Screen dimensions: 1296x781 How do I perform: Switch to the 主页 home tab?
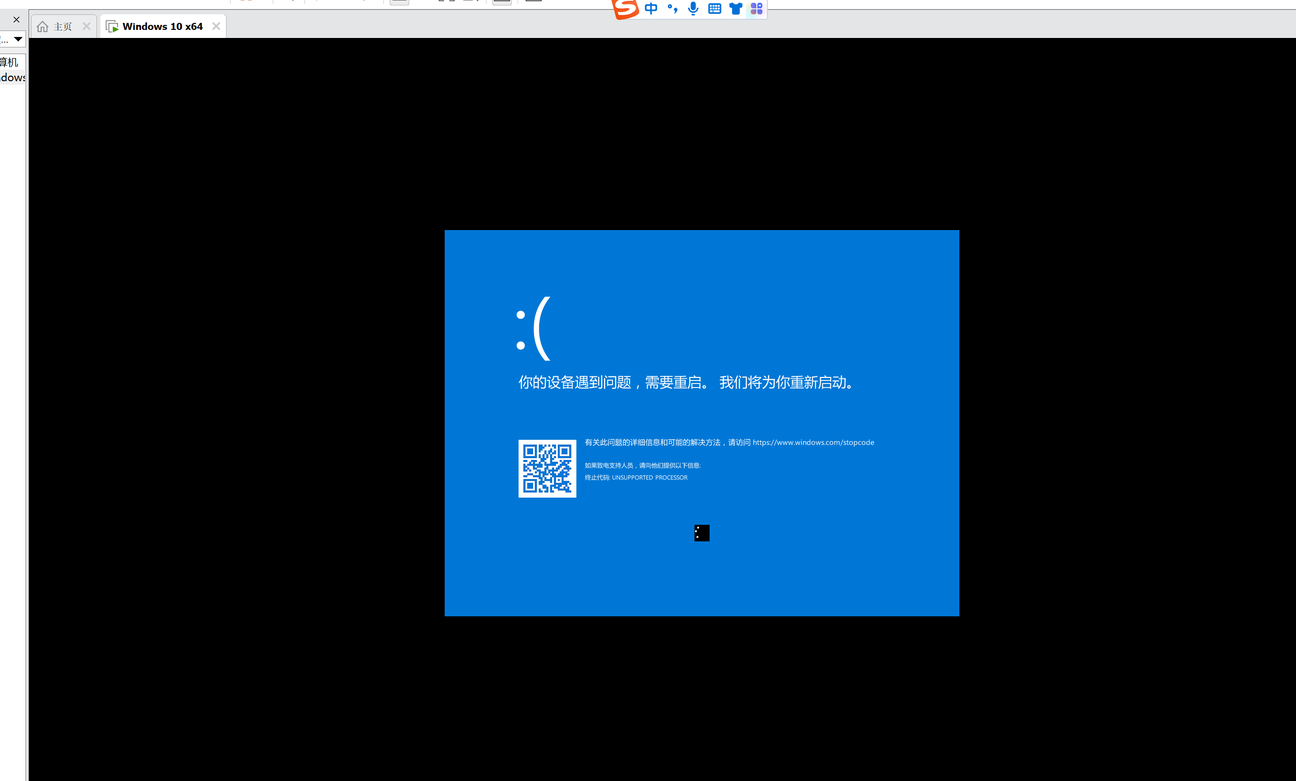[x=63, y=26]
